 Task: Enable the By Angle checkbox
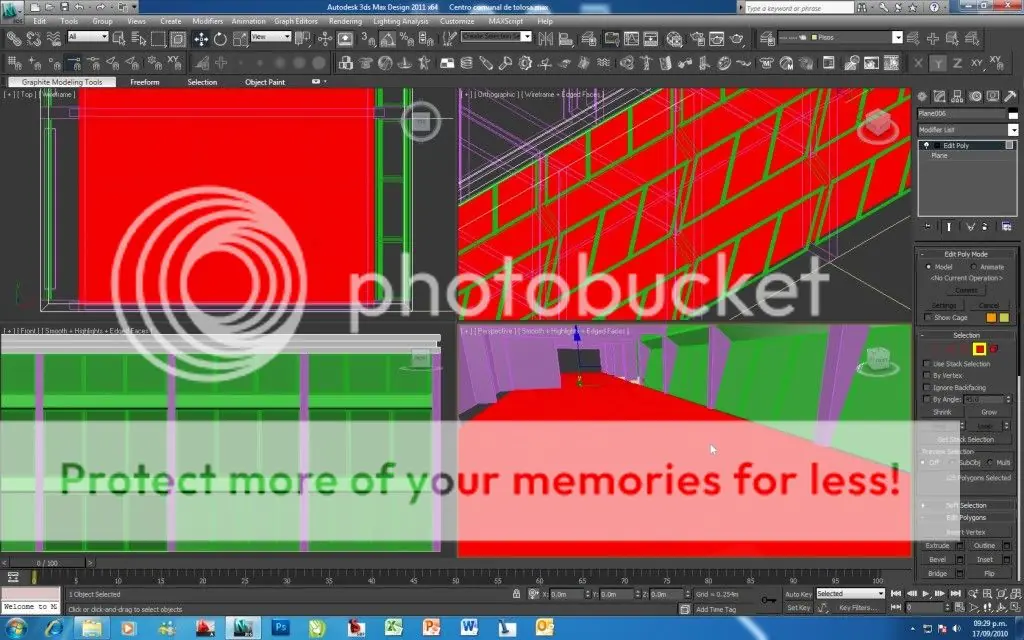[x=927, y=399]
